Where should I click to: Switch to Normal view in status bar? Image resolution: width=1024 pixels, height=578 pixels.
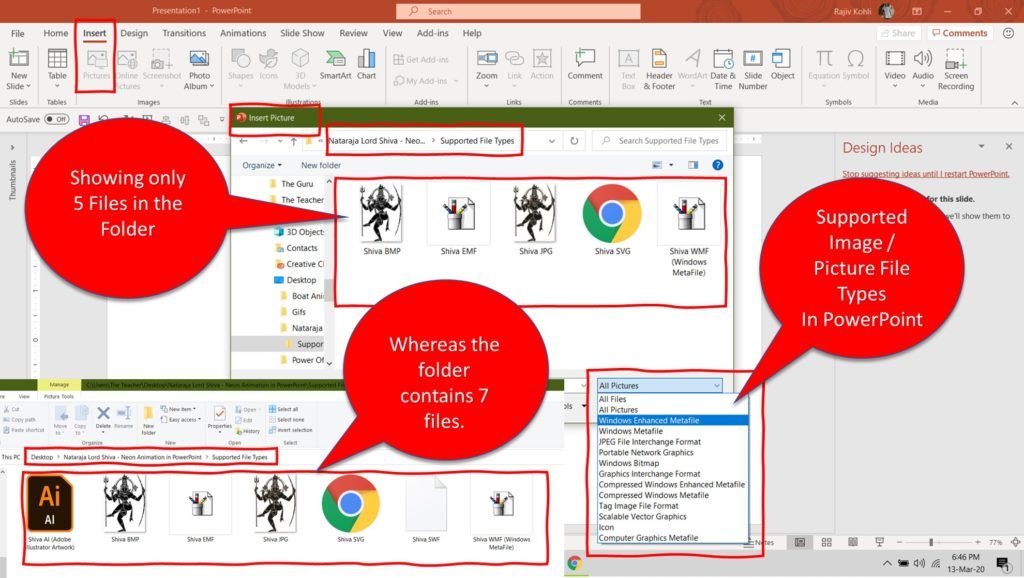pos(799,542)
